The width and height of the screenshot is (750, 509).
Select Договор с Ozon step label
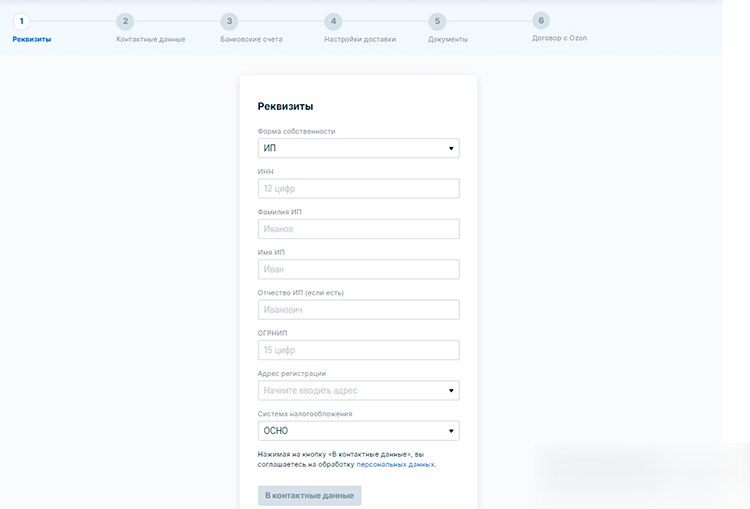(x=559, y=38)
